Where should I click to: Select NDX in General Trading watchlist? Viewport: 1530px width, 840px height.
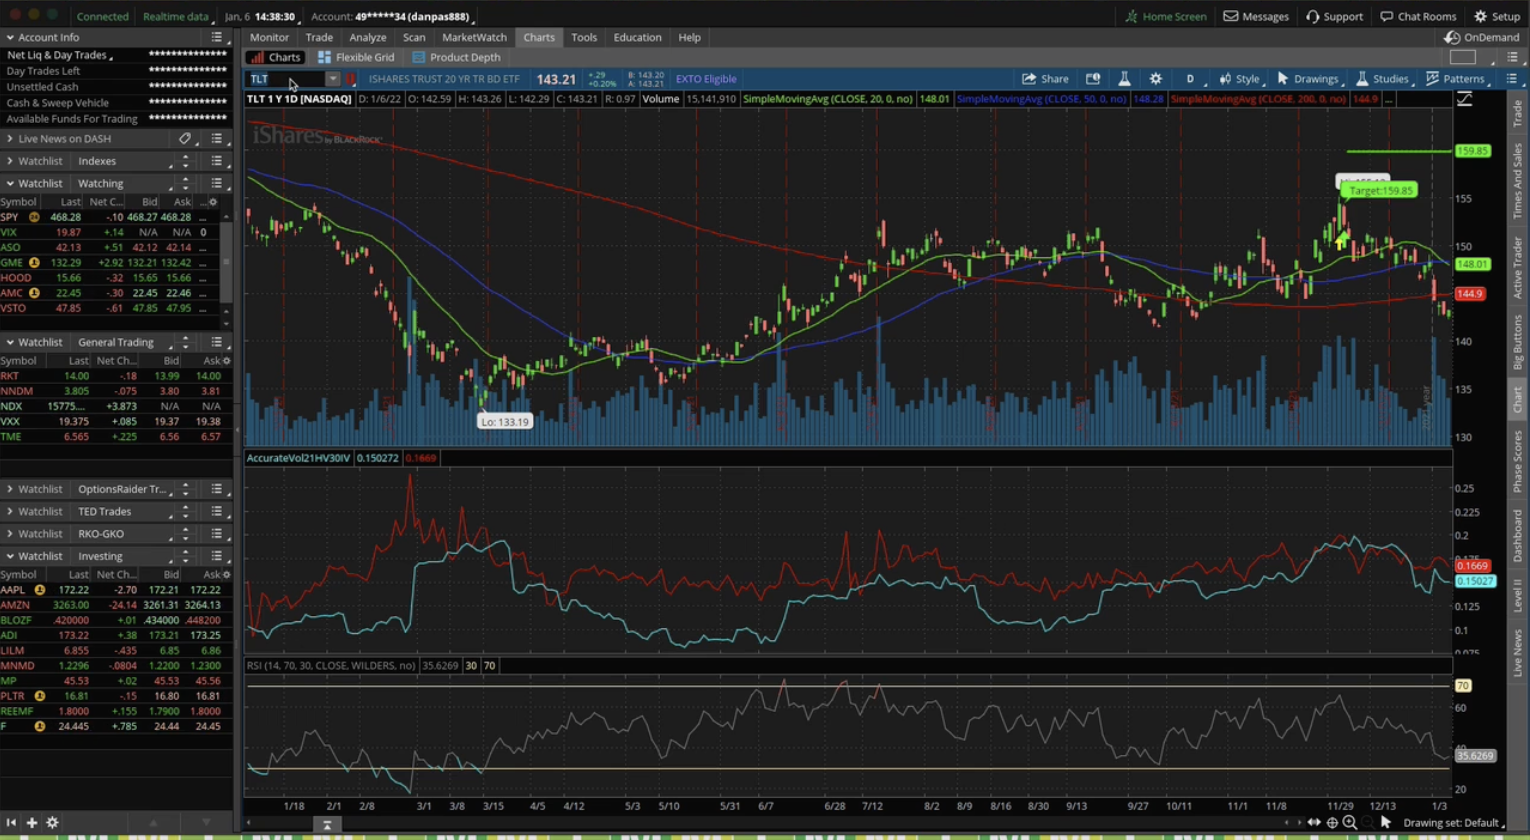click(115, 407)
